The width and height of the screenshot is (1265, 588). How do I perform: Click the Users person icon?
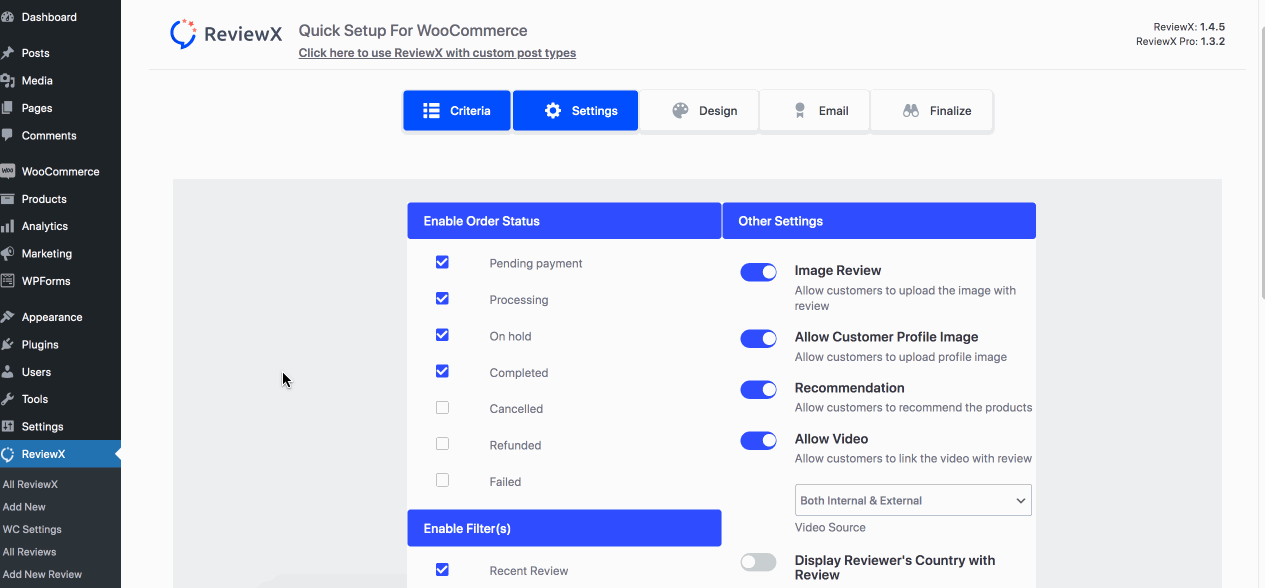tap(7, 372)
